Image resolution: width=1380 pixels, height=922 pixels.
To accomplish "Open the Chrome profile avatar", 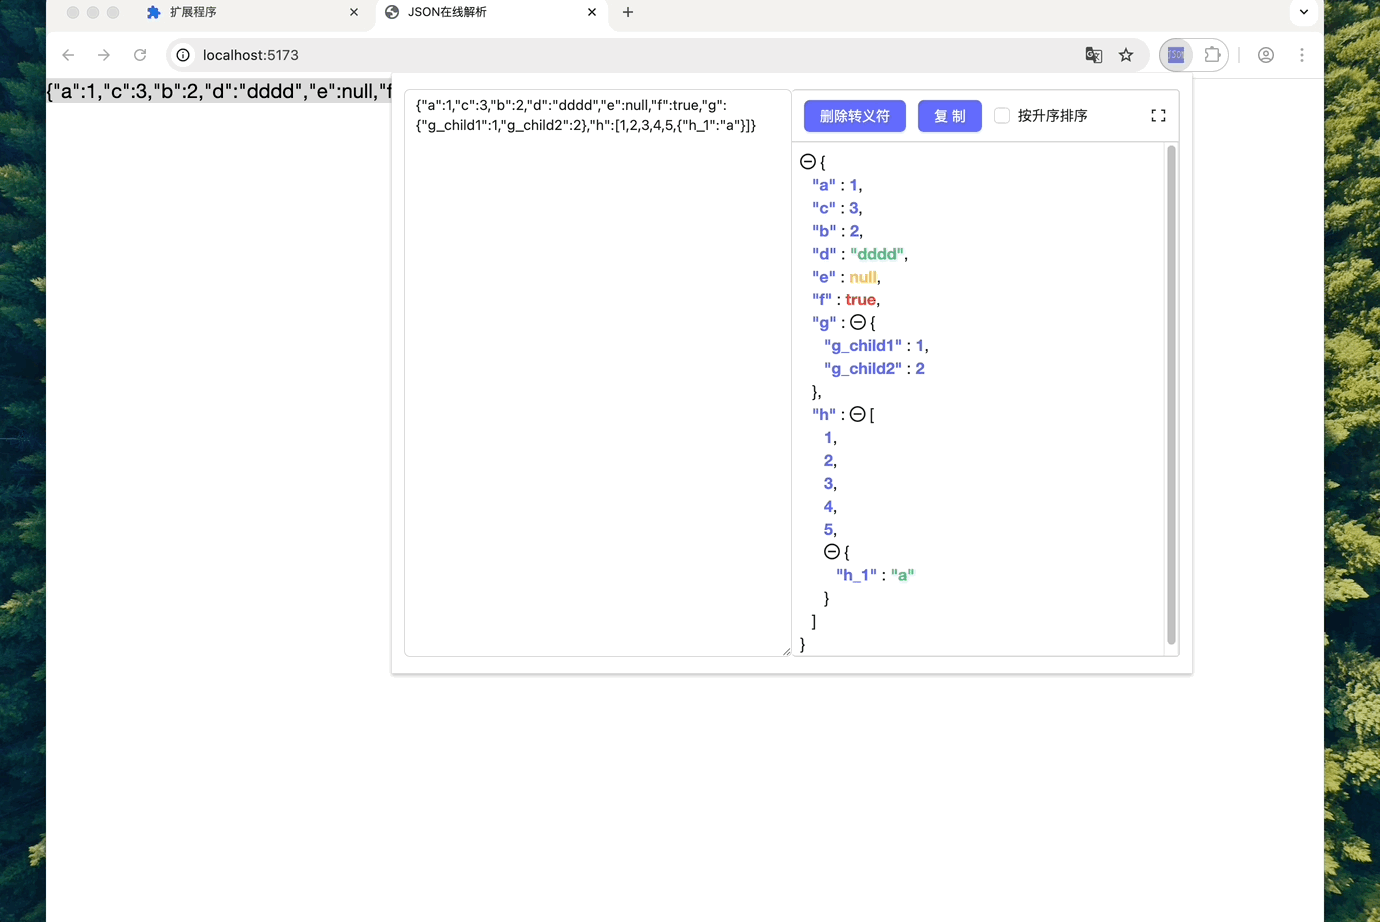I will pyautogui.click(x=1266, y=55).
